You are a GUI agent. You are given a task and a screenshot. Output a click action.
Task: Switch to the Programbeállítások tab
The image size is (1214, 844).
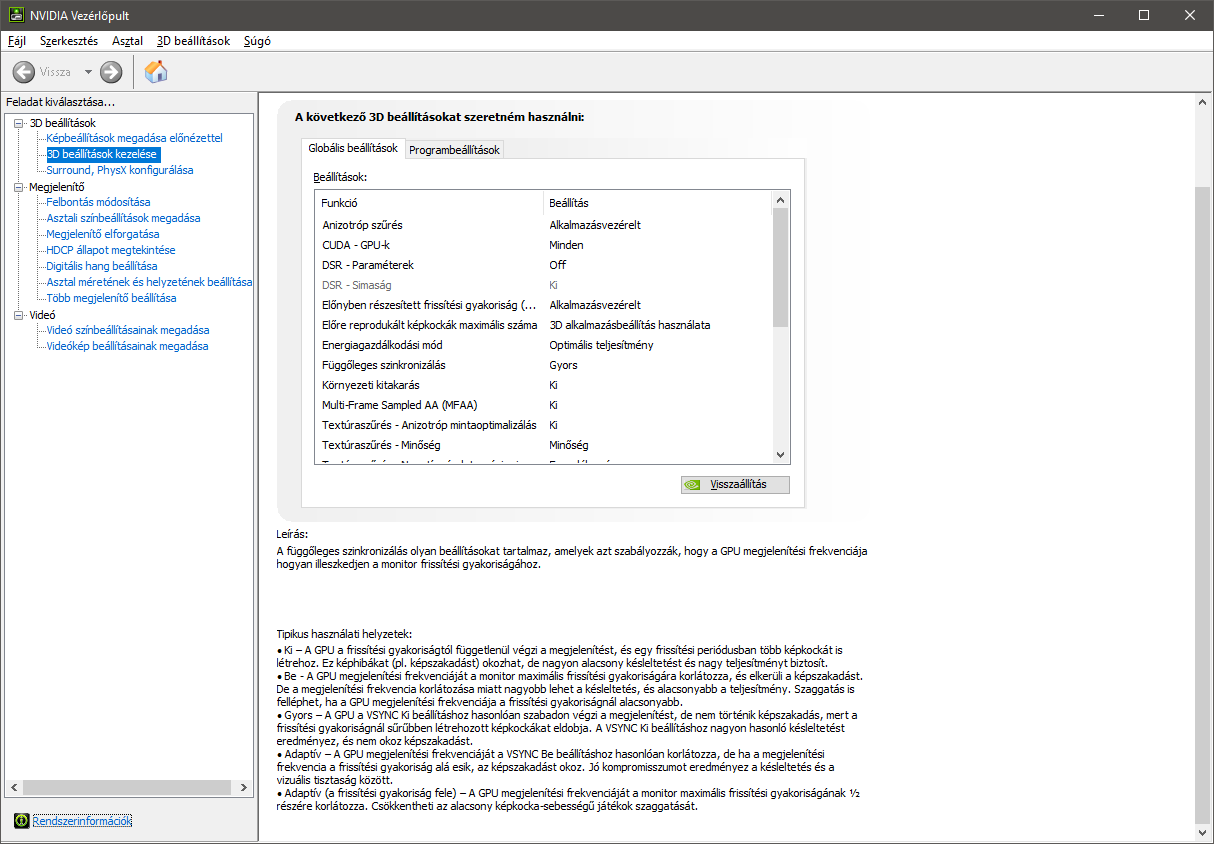coord(454,150)
